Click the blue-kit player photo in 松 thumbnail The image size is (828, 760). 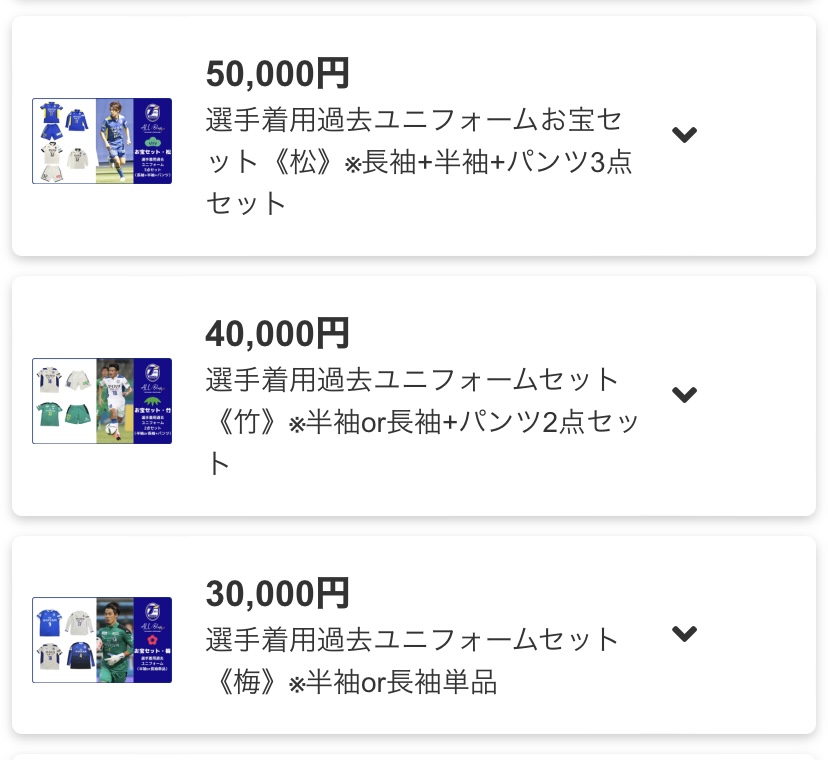[x=115, y=141]
